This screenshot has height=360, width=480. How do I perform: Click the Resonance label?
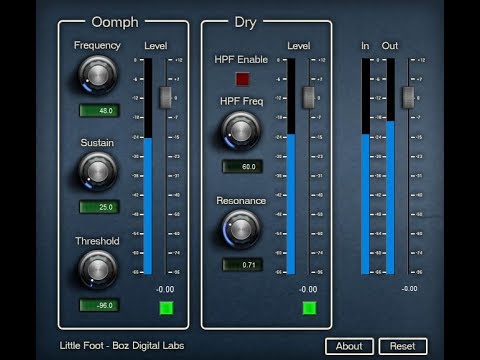click(241, 201)
